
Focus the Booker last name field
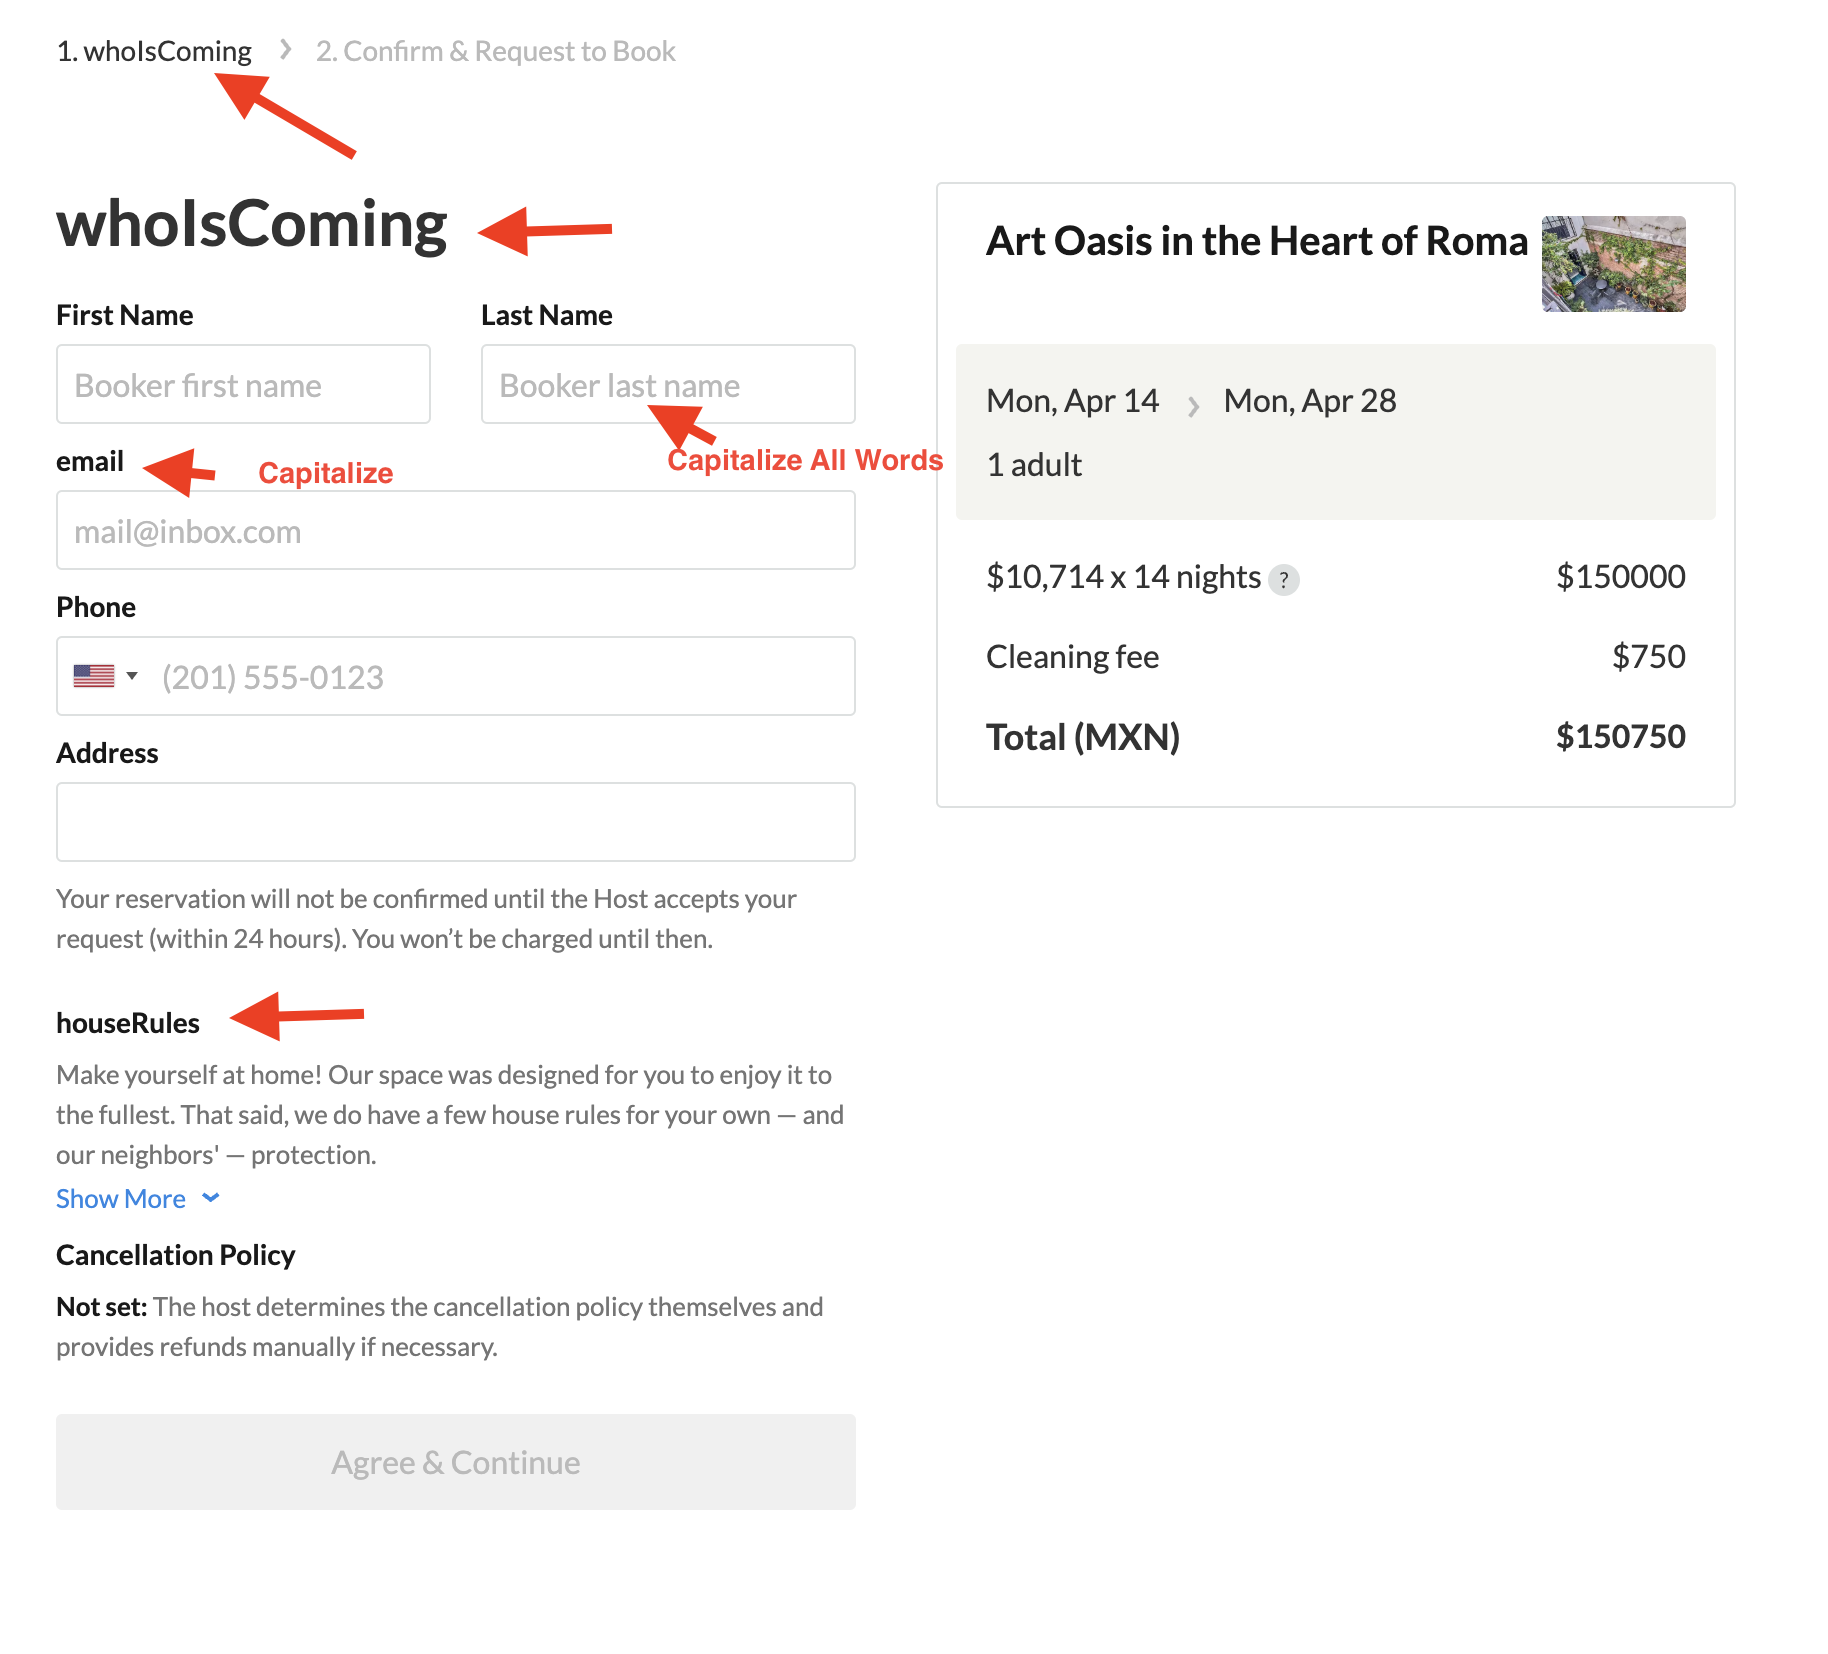point(668,385)
